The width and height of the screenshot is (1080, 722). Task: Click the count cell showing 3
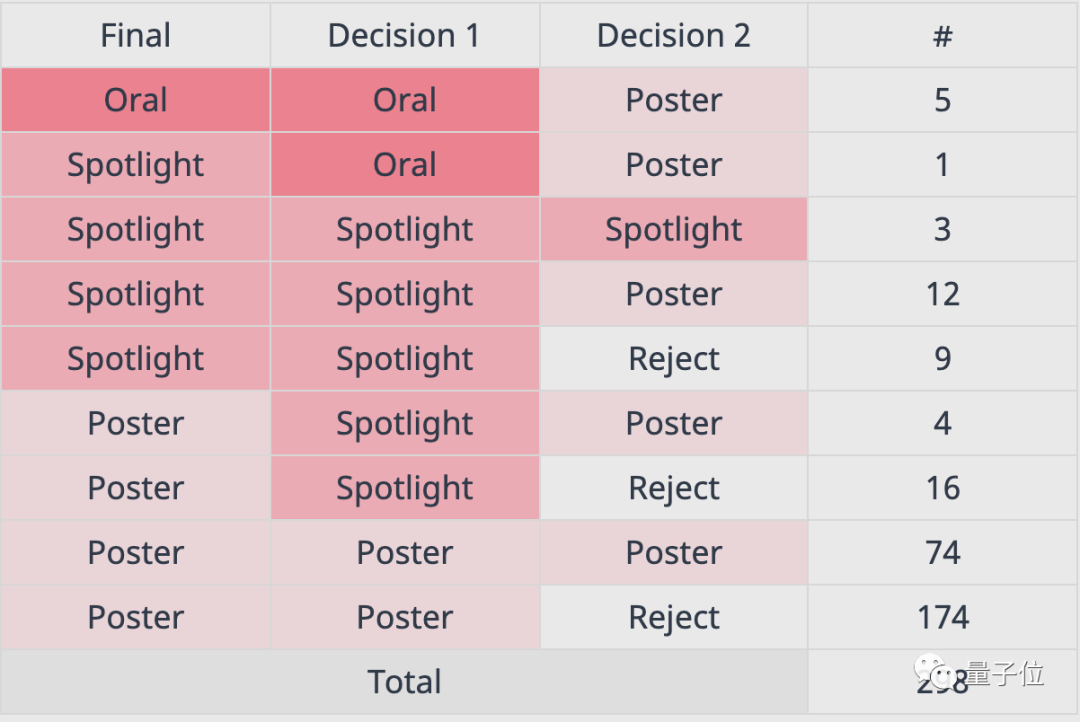[942, 230]
